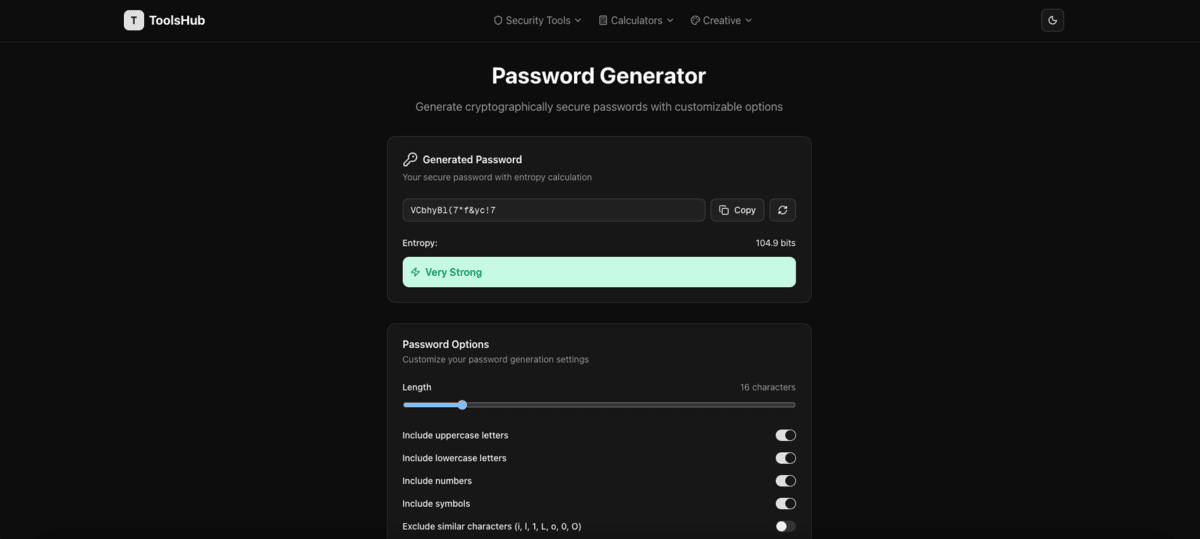This screenshot has width=1200, height=539.
Task: Click the Include numbers label text
Action: (x=437, y=481)
